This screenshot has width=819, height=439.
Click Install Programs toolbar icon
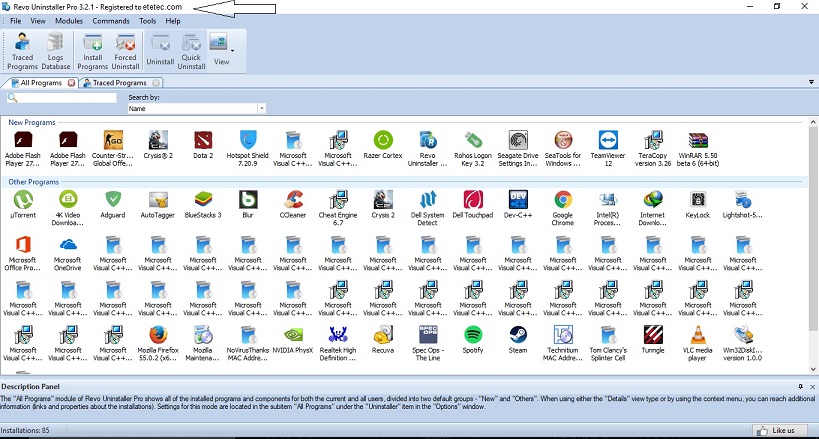92,51
